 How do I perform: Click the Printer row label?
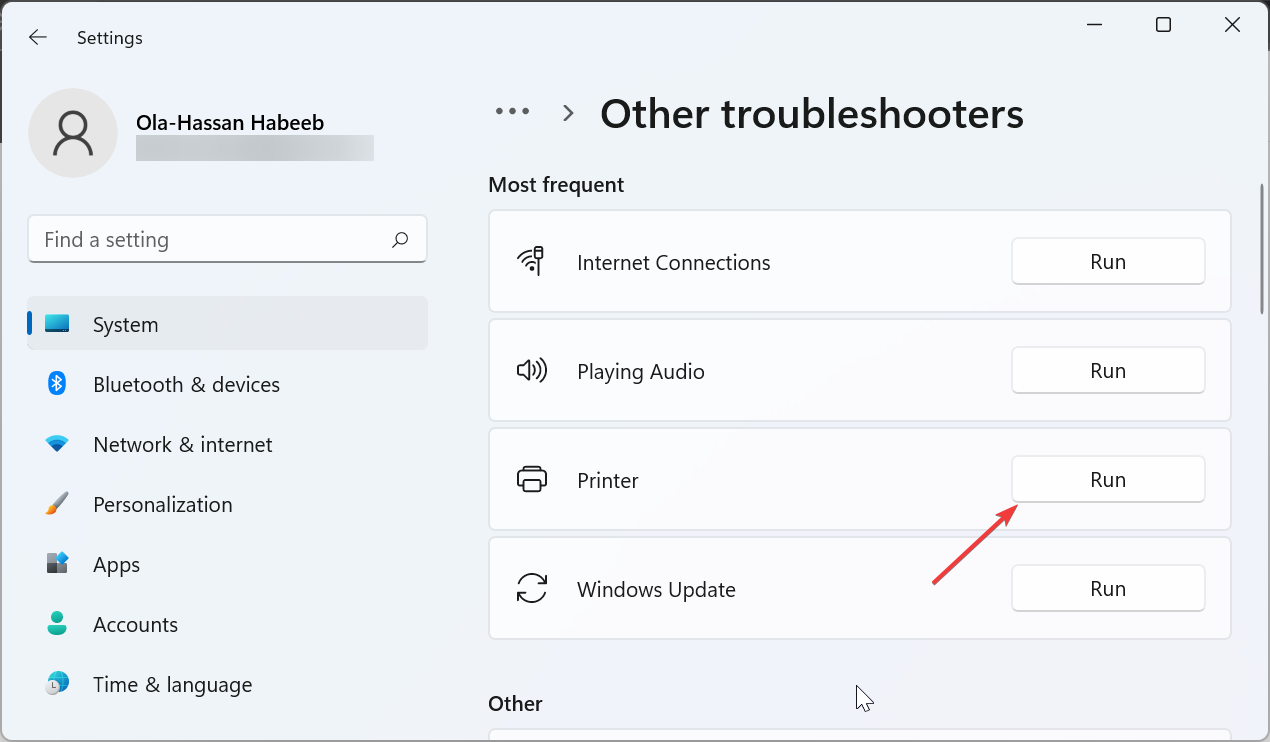pyautogui.click(x=608, y=480)
